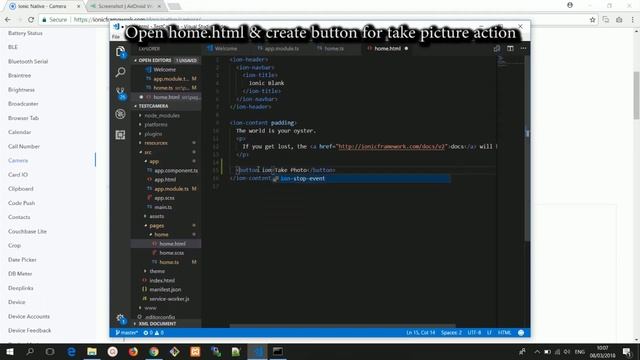The width and height of the screenshot is (640, 360).
Task: Open Chrome menu three dots
Action: click(633, 20)
